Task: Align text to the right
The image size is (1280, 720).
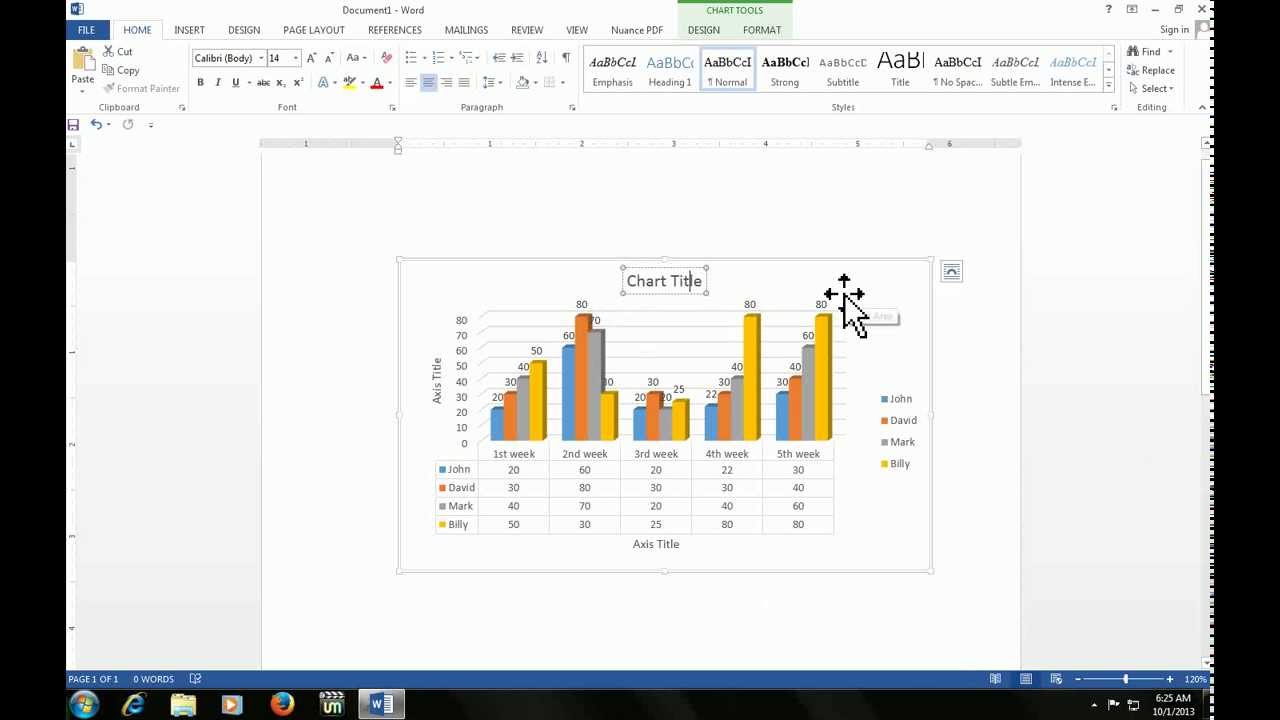Action: point(446,83)
